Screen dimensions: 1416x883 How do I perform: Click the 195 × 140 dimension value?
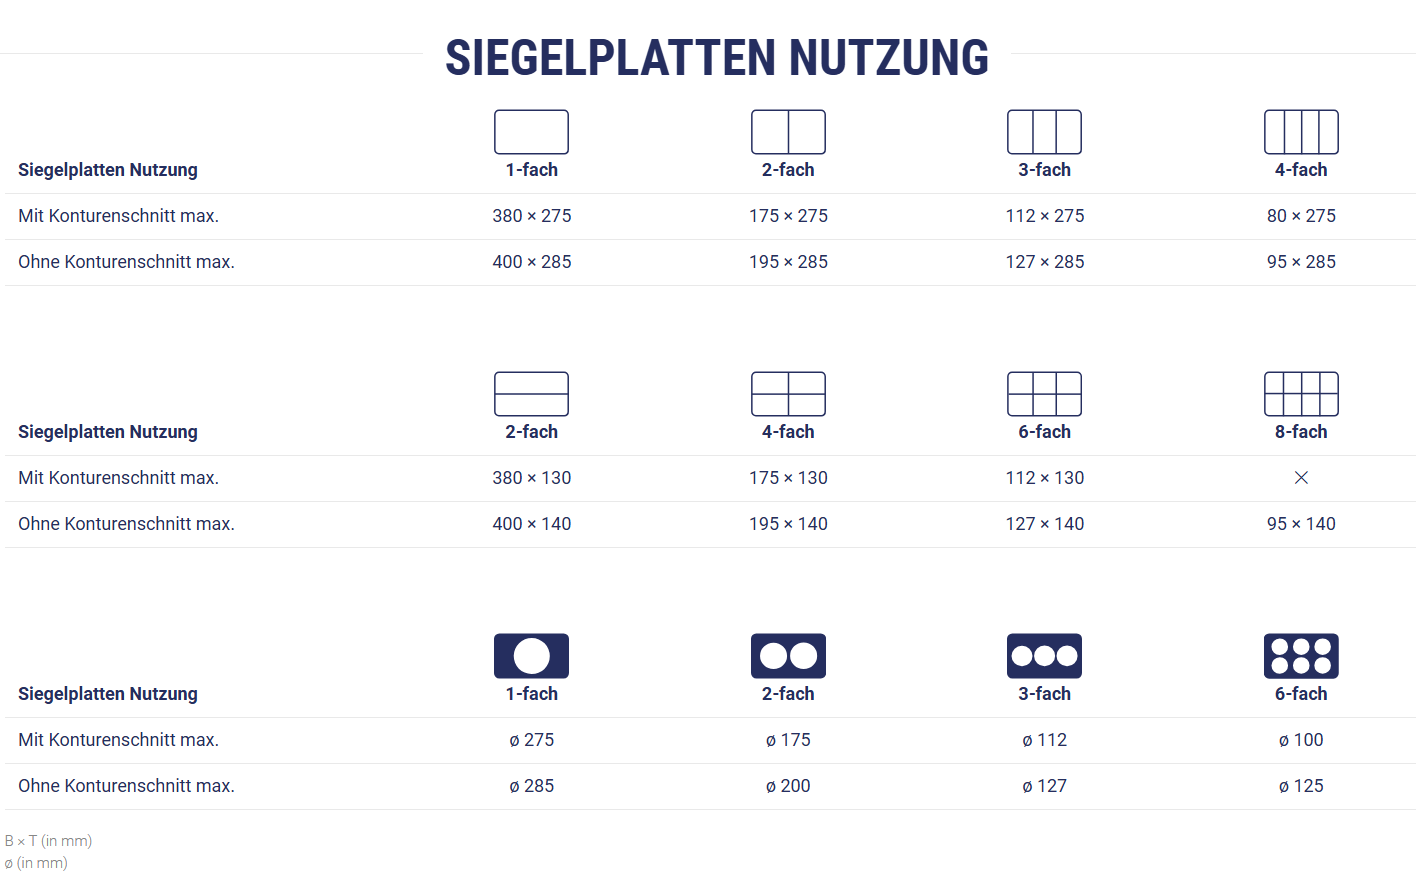point(788,524)
